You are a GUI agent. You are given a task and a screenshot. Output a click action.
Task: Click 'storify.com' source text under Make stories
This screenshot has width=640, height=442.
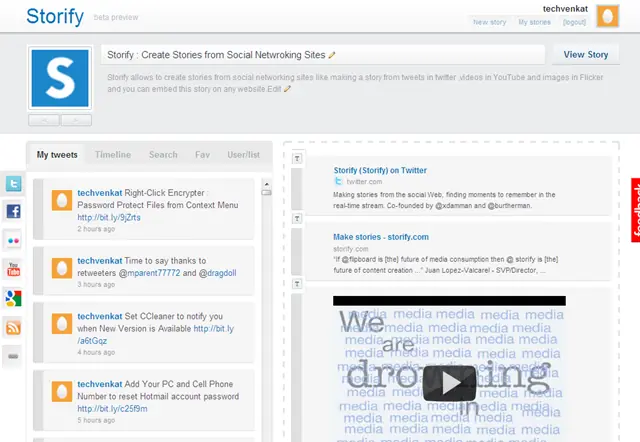point(351,249)
